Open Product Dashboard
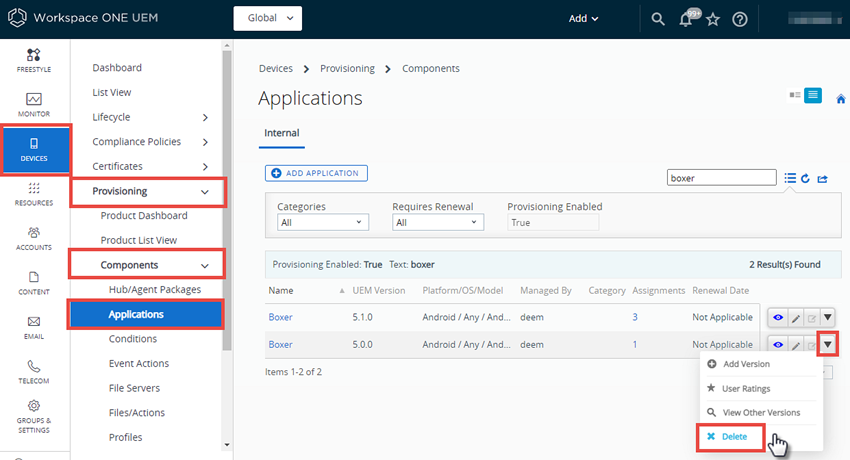The image size is (850, 460). 144,216
